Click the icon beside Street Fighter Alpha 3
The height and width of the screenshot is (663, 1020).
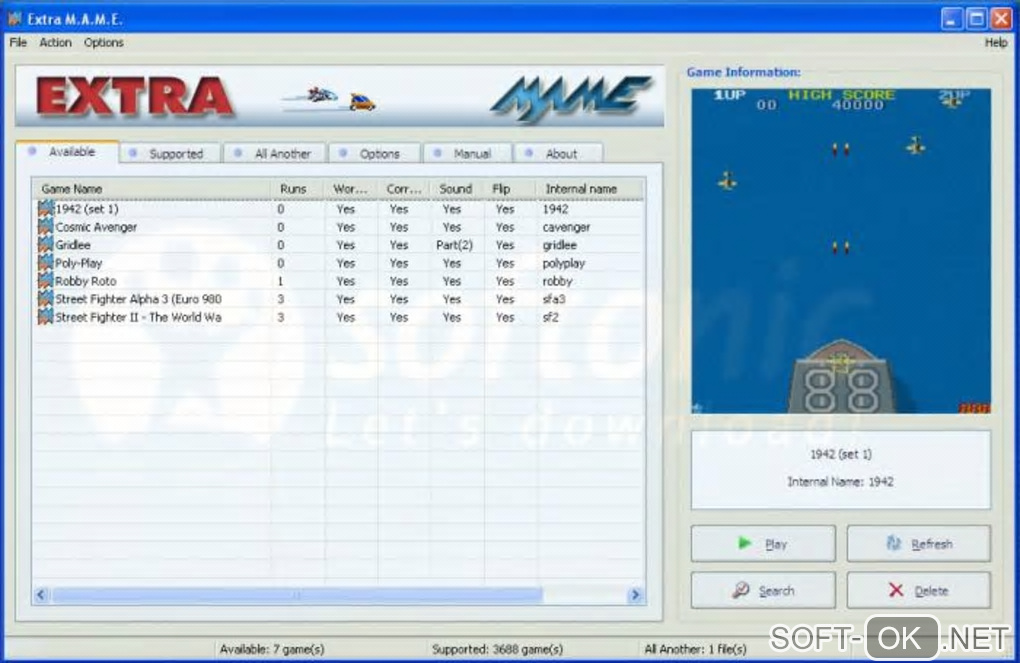46,299
